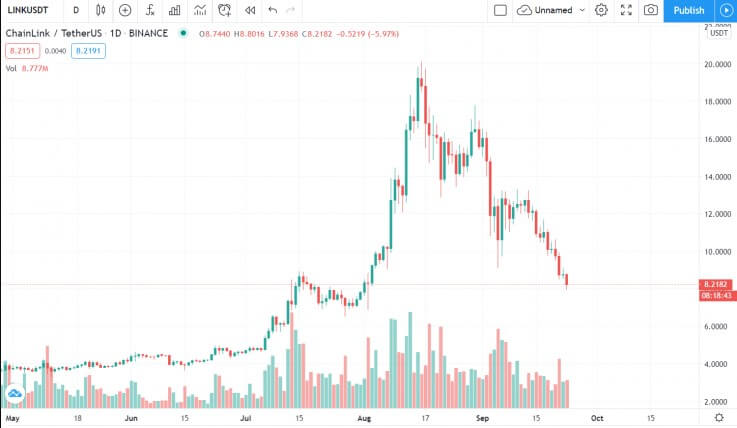Take chart snapshot with camera icon
This screenshot has width=737, height=428.
[651, 10]
